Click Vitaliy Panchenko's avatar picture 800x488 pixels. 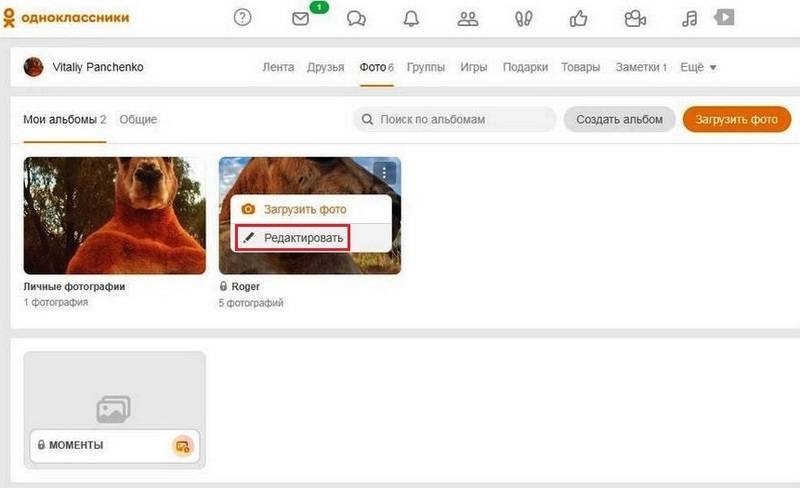pos(33,67)
